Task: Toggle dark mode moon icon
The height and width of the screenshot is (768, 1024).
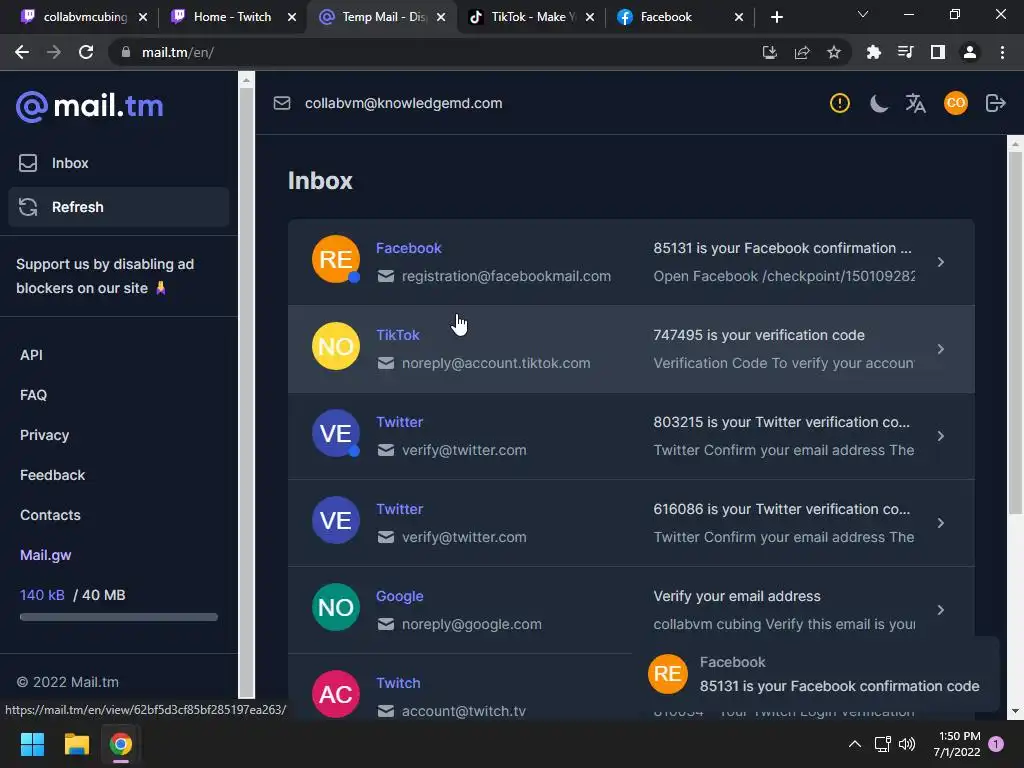Action: coord(878,103)
